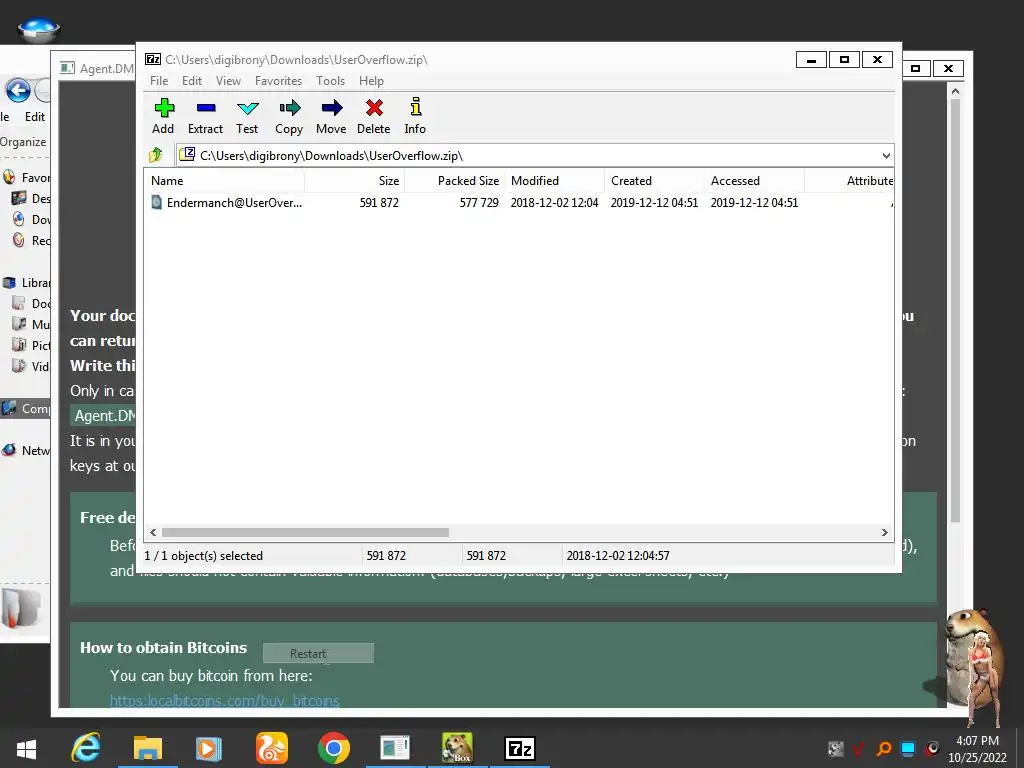
Task: Click the vertical scrollbar up arrow of ransom window
Action: tap(955, 91)
